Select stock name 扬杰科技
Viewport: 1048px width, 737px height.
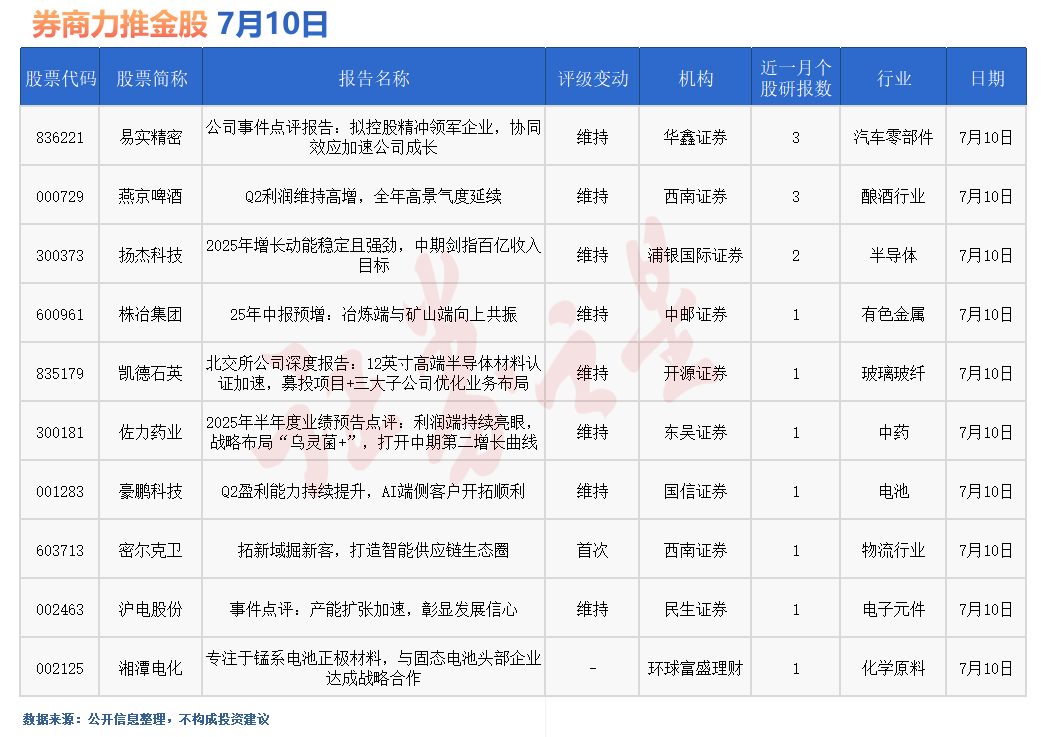point(150,255)
